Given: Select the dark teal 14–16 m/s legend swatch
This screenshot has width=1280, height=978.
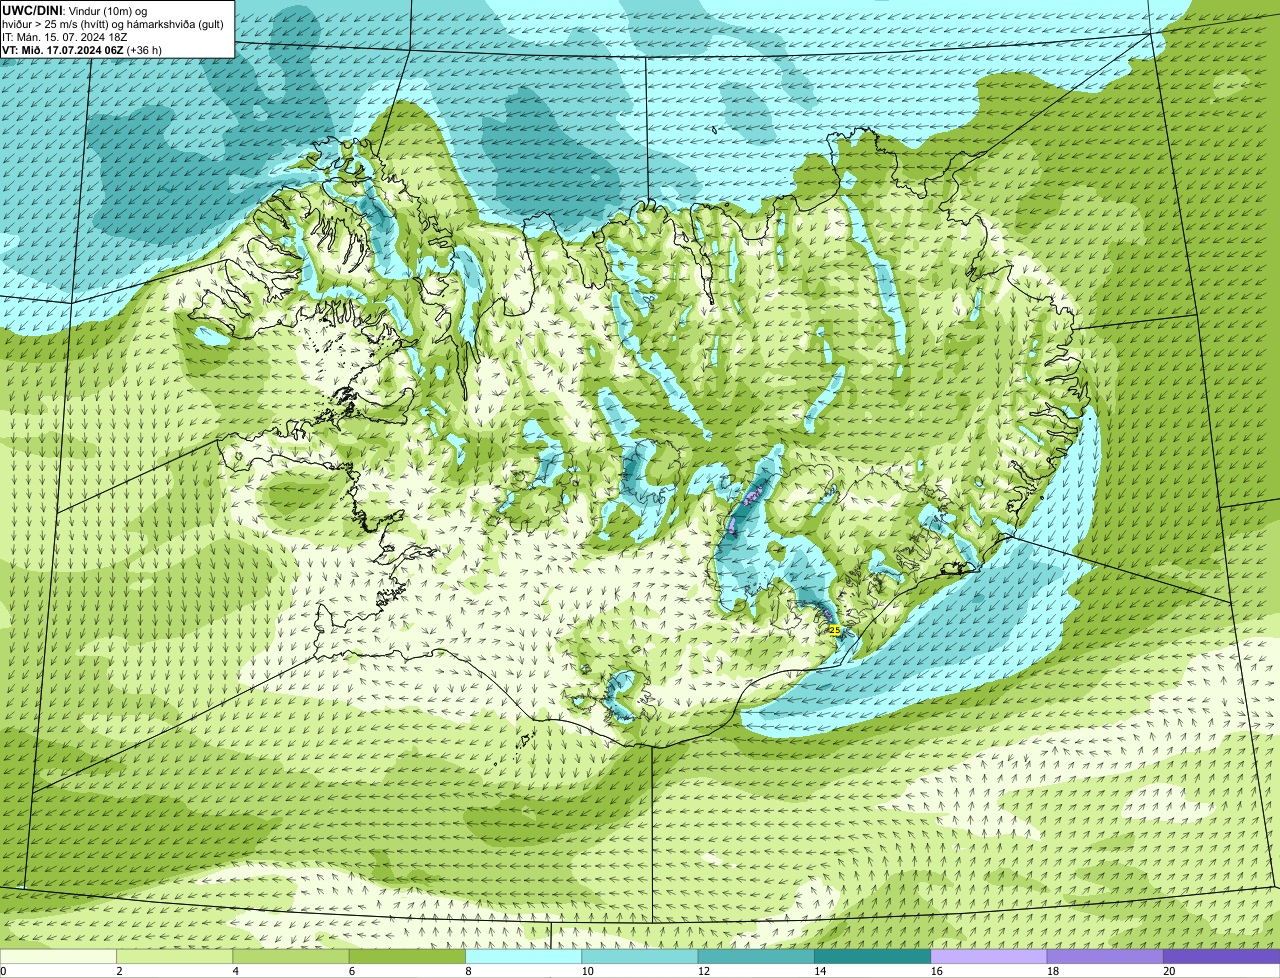Looking at the screenshot, I should click(872, 956).
